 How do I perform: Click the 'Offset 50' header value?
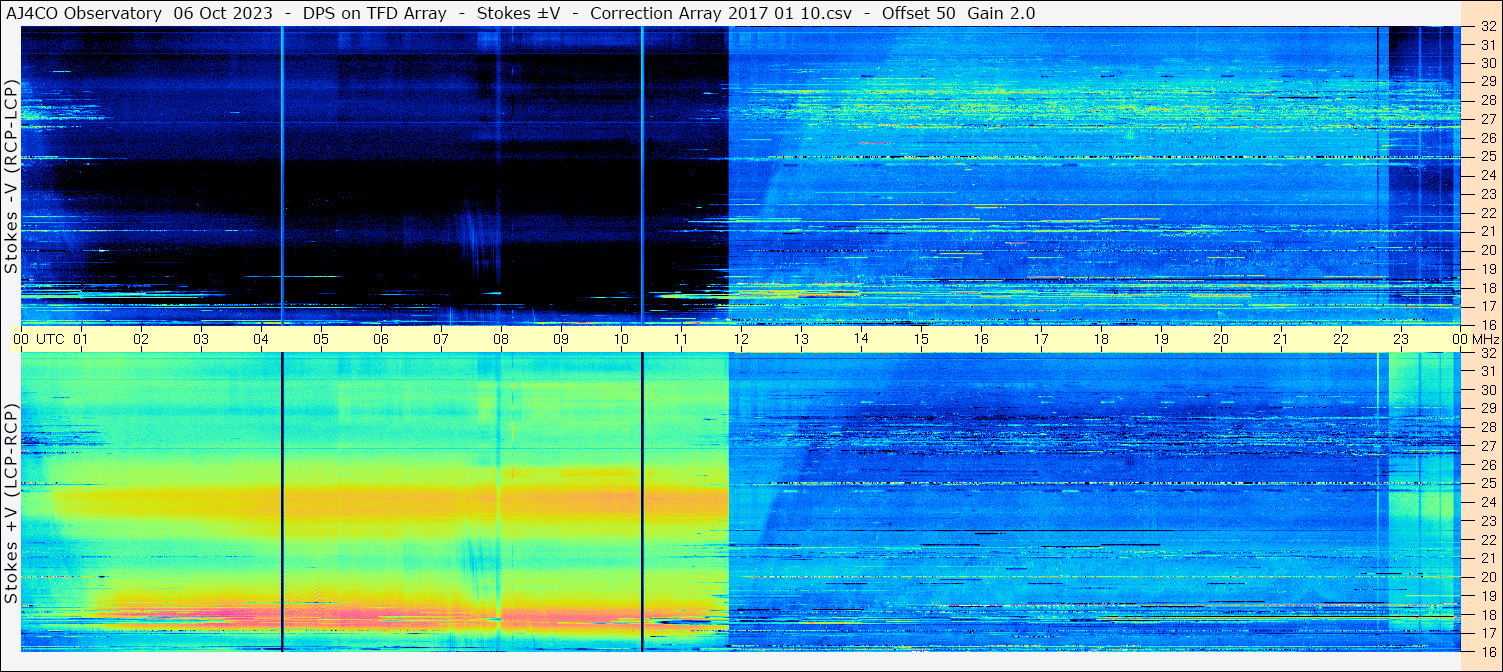coord(918,13)
